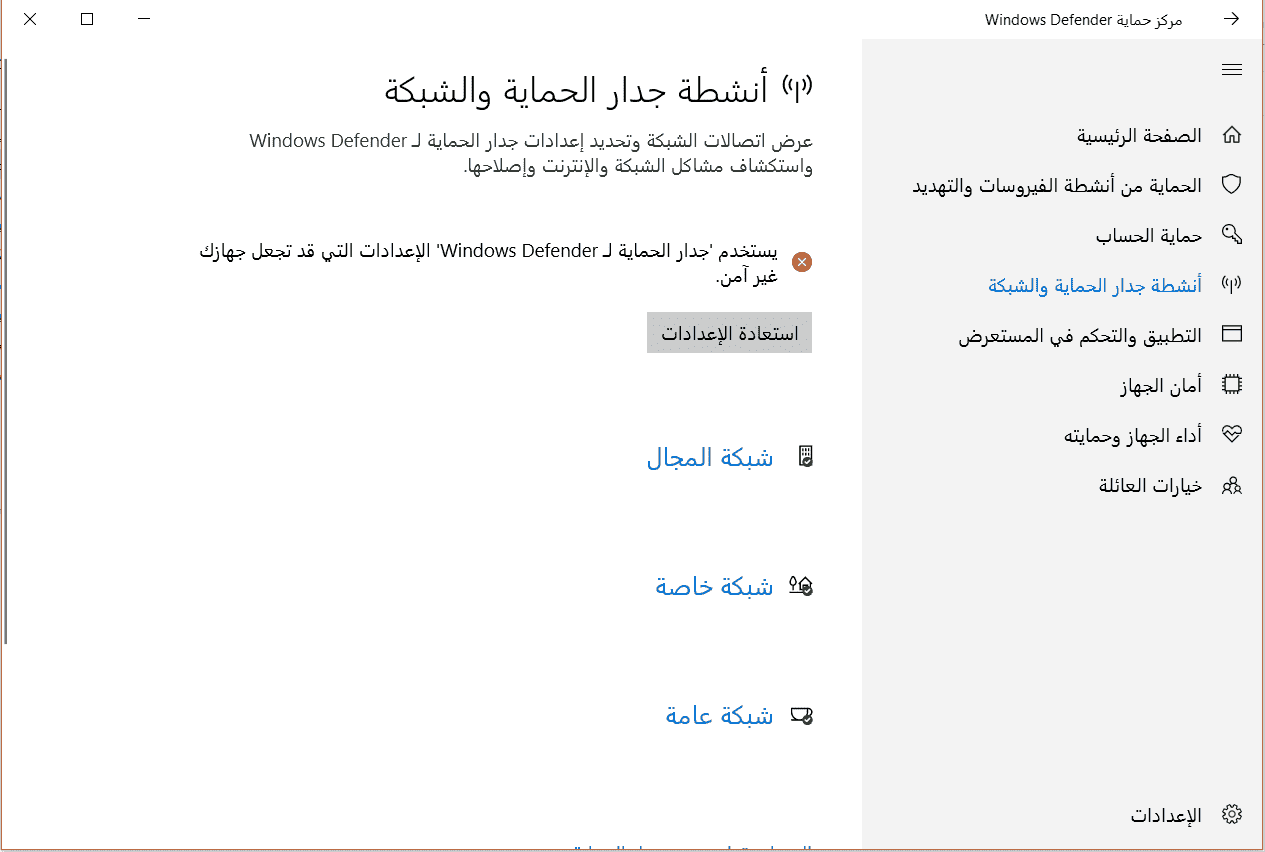Open the hamburger navigation menu icon
Viewport: 1265px width, 852px height.
point(1232,69)
